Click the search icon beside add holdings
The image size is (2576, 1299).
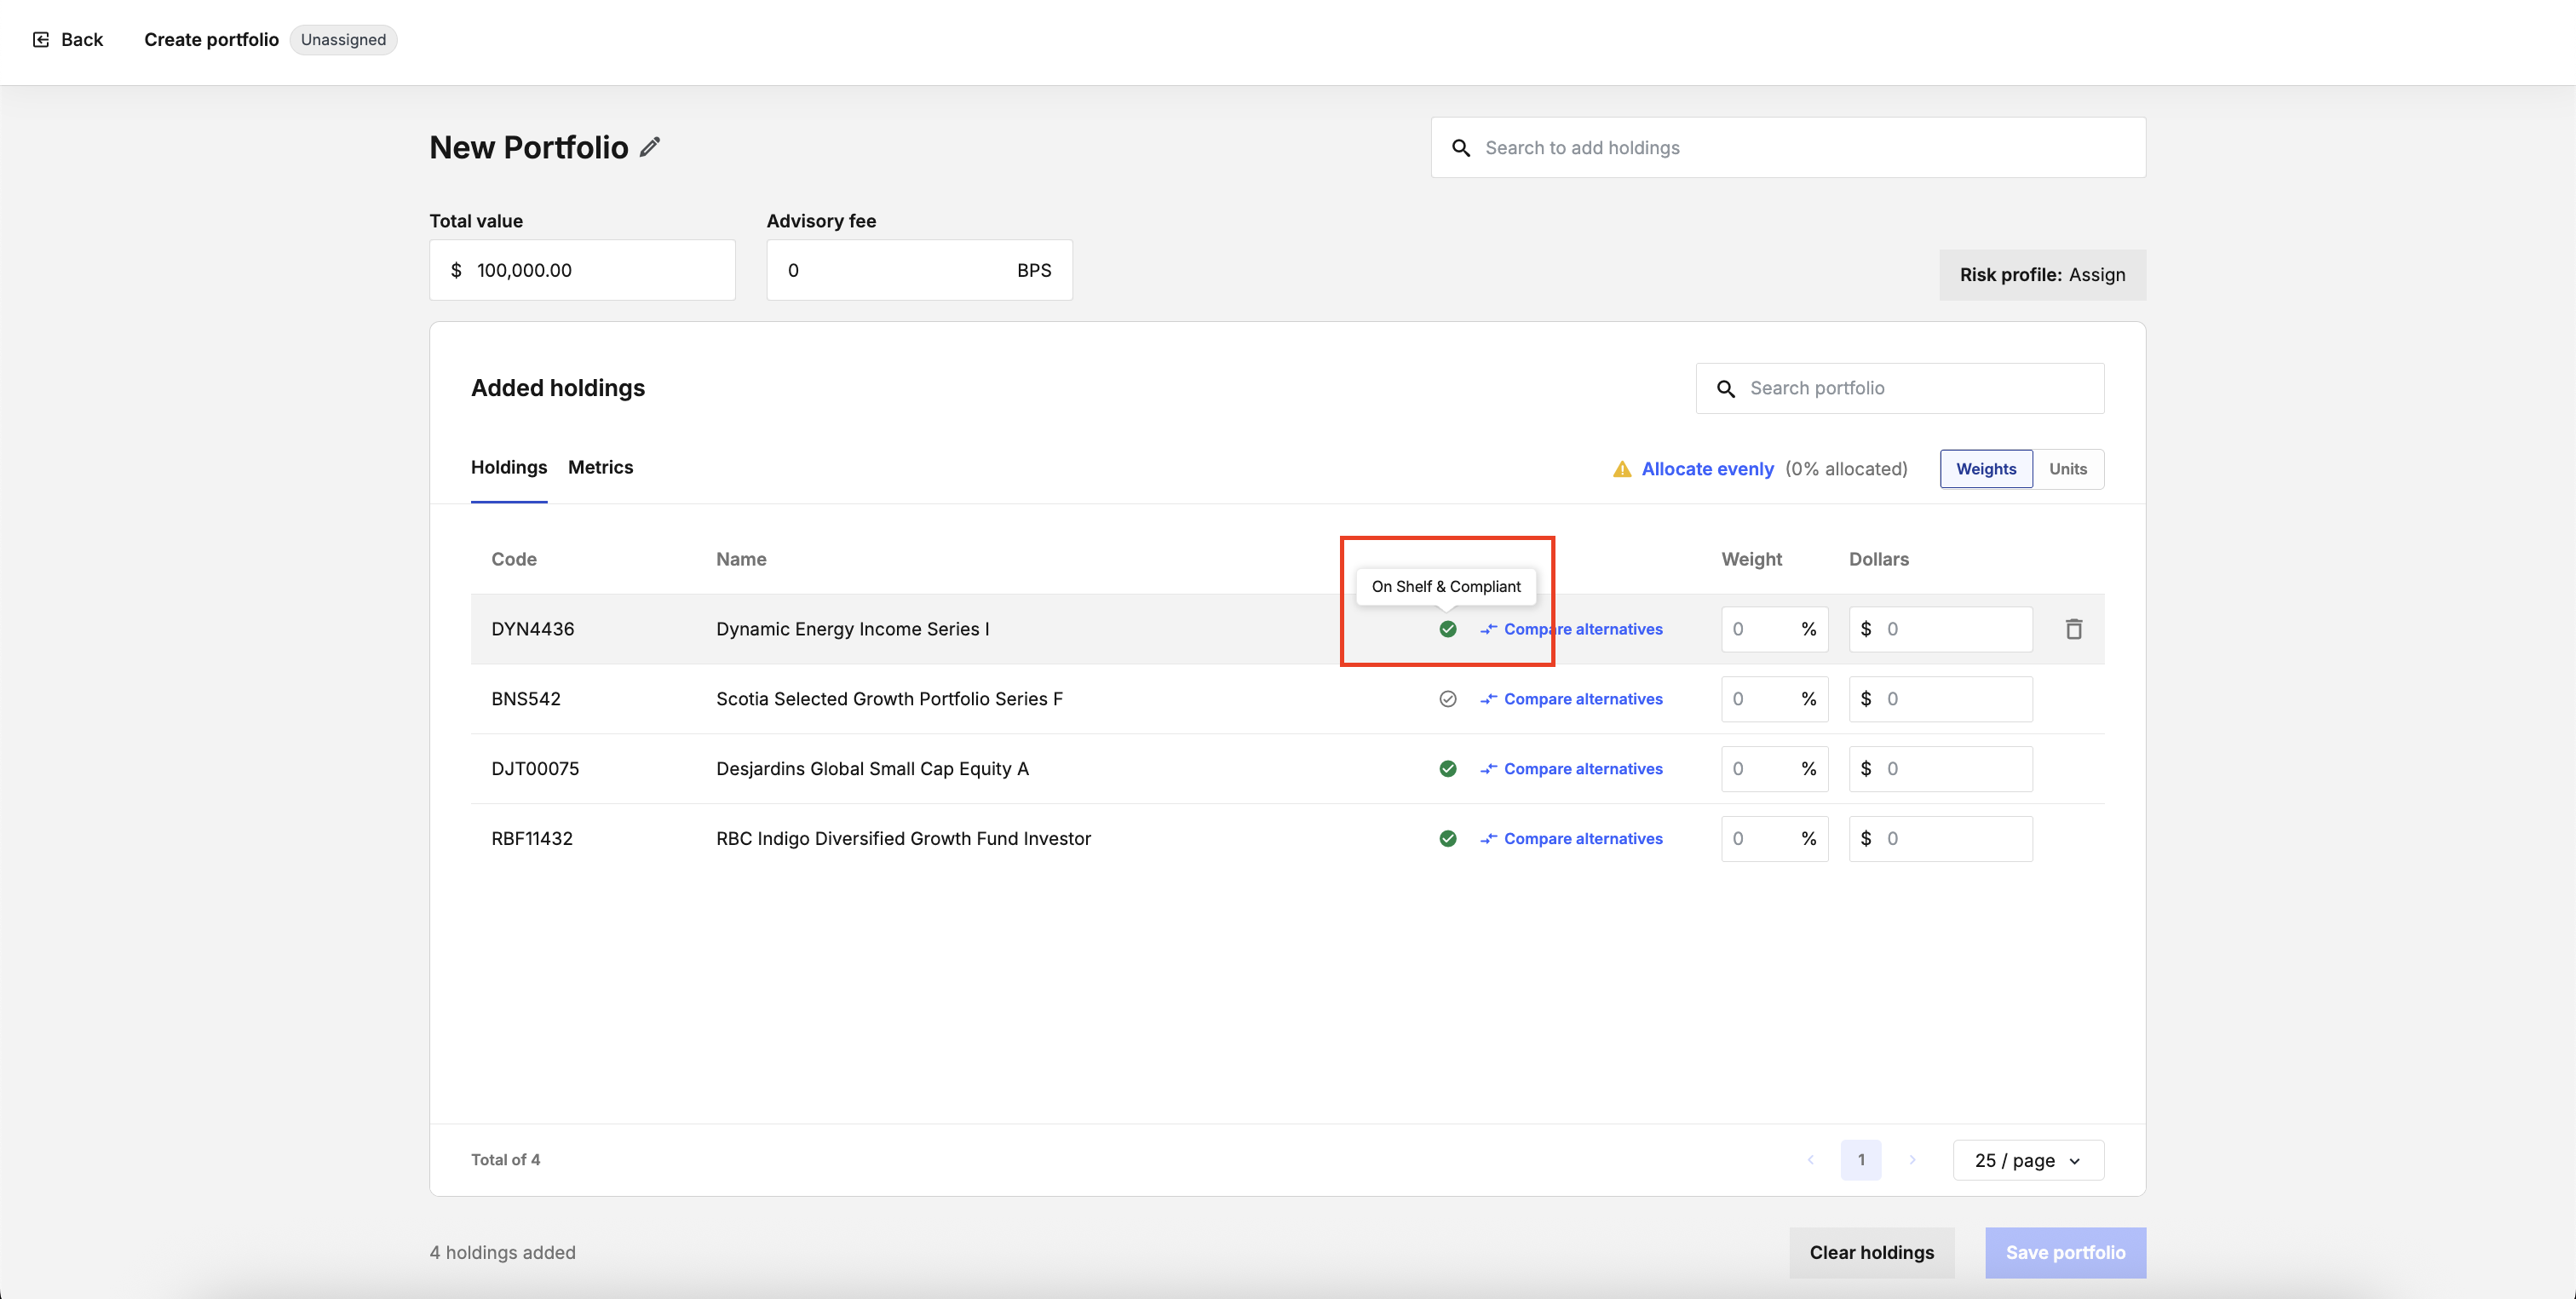click(1461, 148)
